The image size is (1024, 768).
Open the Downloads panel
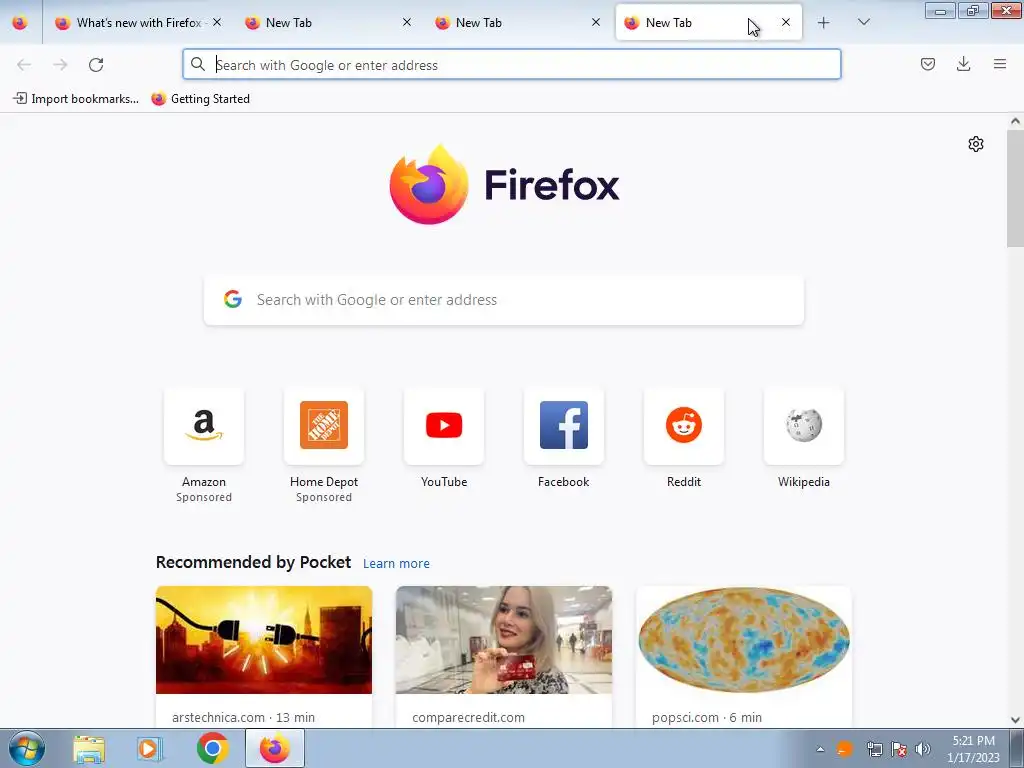click(x=963, y=64)
